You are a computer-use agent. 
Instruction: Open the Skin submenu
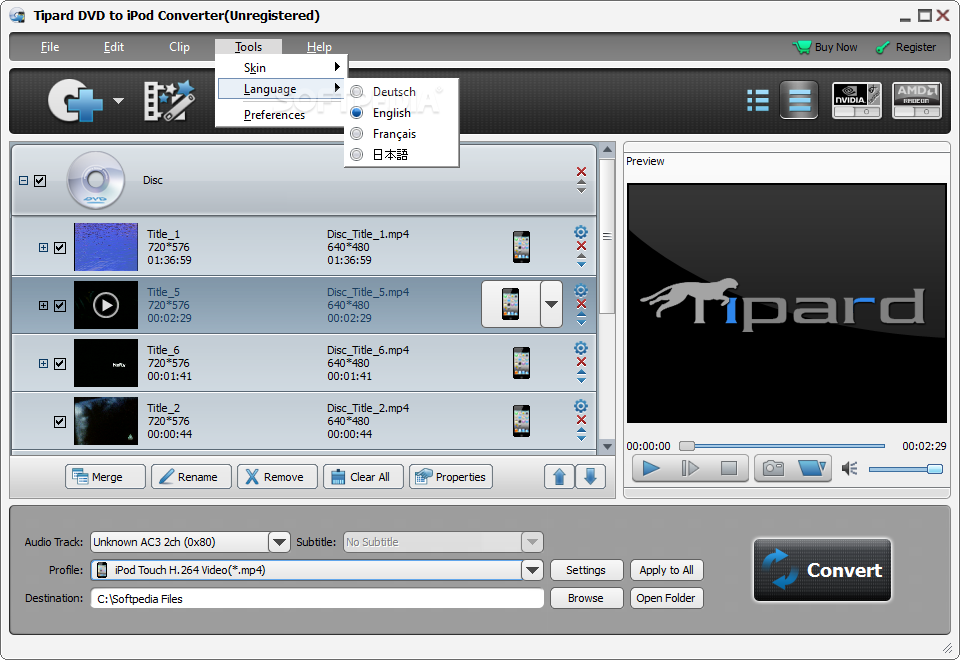281,67
